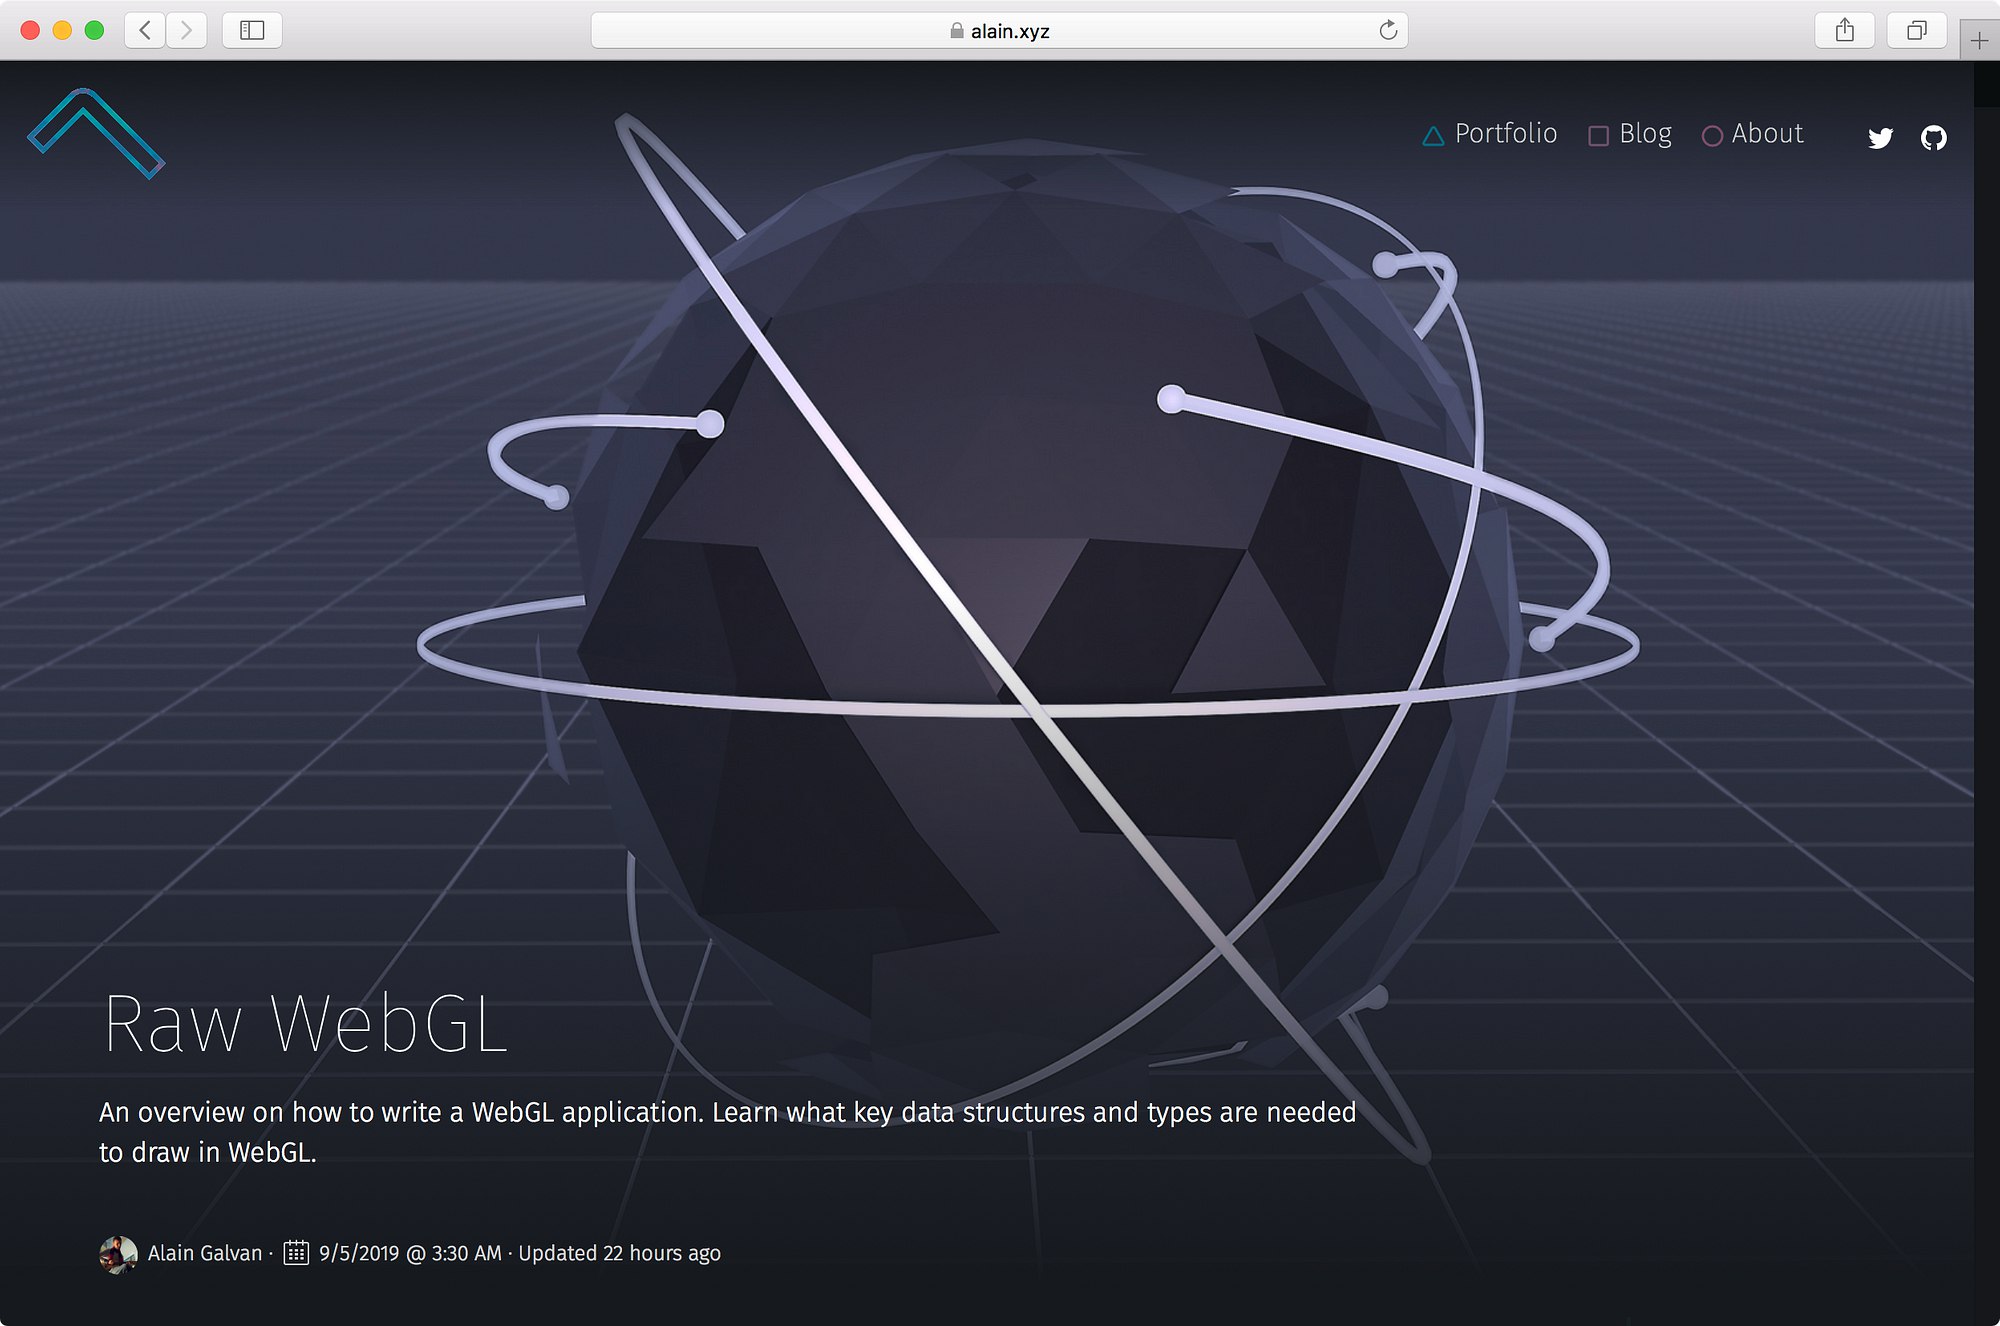
Task: Open a new tab with the plus button
Action: click(1979, 40)
